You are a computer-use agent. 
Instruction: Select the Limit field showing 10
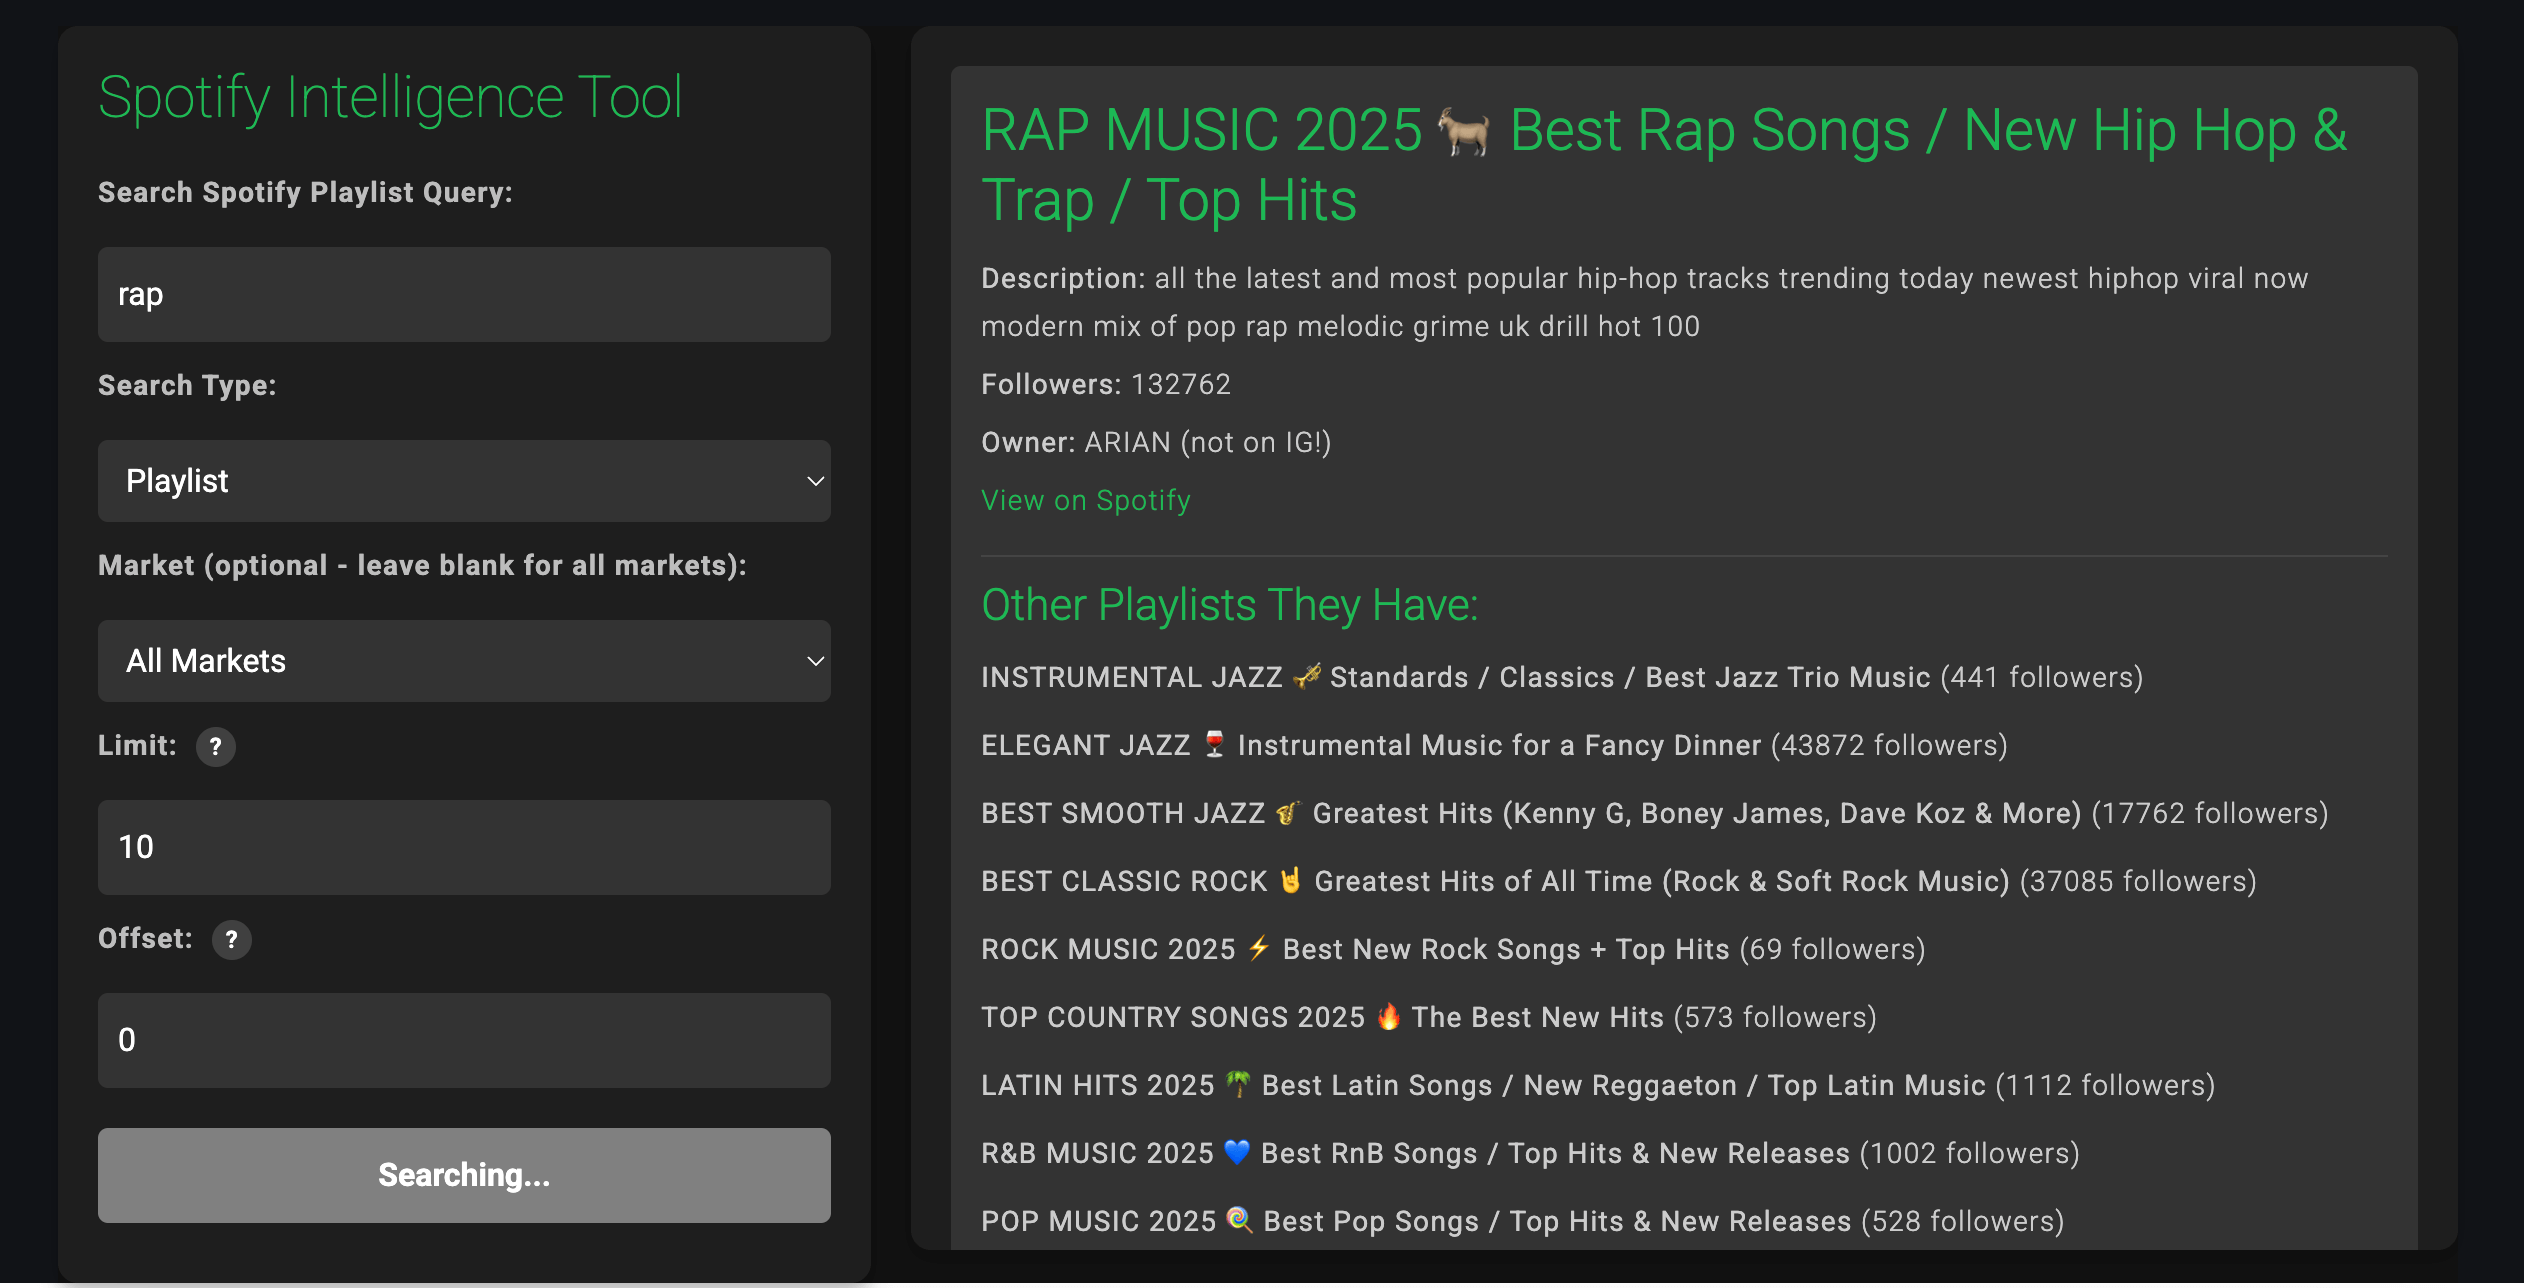click(463, 847)
